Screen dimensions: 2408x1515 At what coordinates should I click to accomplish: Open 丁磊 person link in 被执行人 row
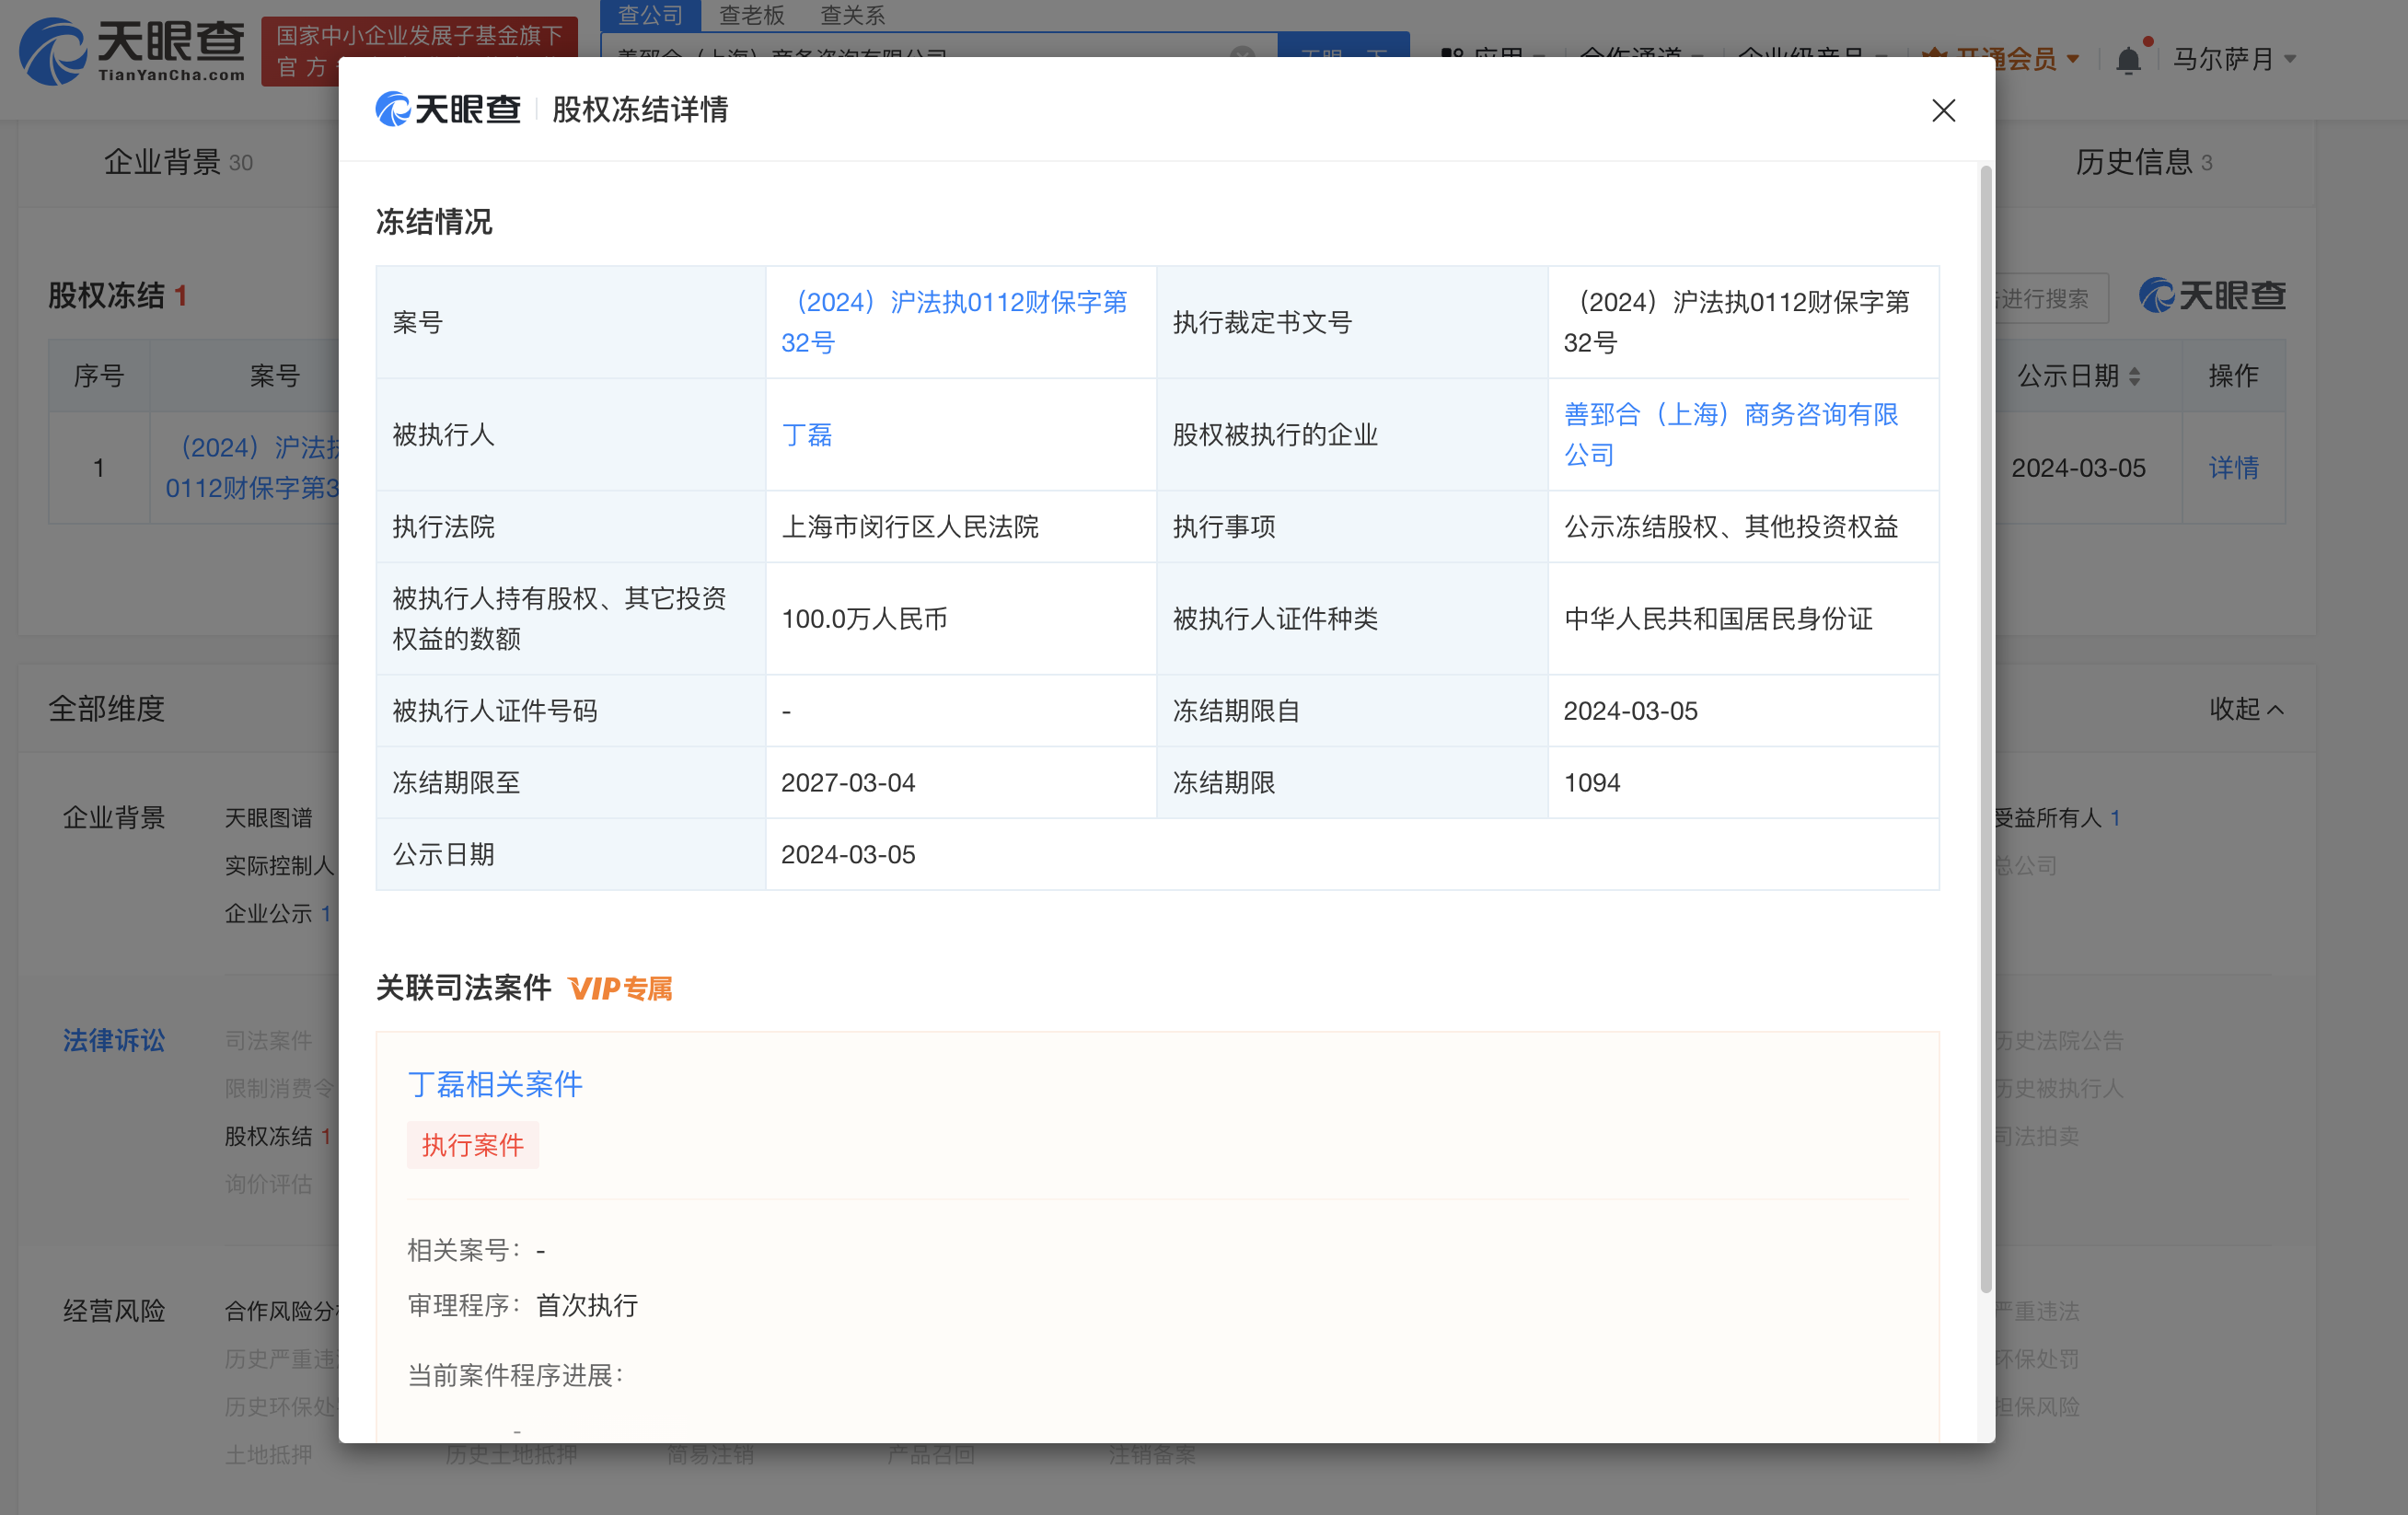coord(807,434)
